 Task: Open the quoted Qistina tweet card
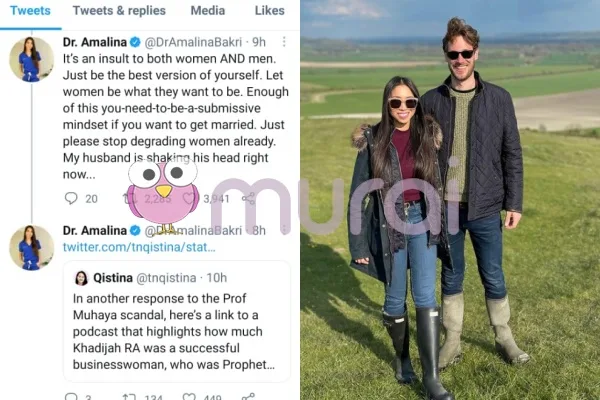click(177, 321)
